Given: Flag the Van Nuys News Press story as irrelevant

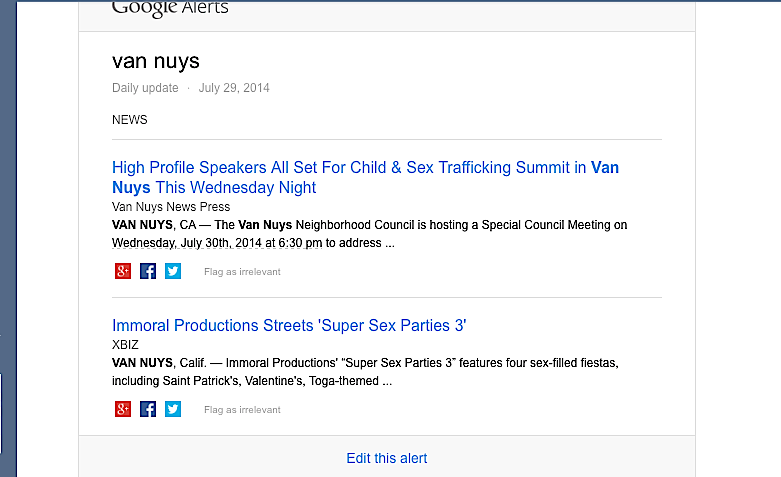Looking at the screenshot, I should coord(242,272).
